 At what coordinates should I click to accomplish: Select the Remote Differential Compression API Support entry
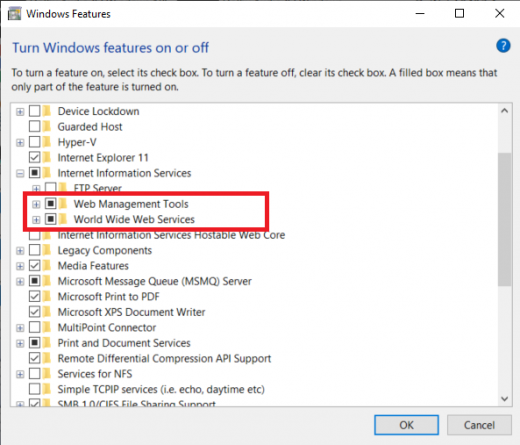click(x=164, y=358)
